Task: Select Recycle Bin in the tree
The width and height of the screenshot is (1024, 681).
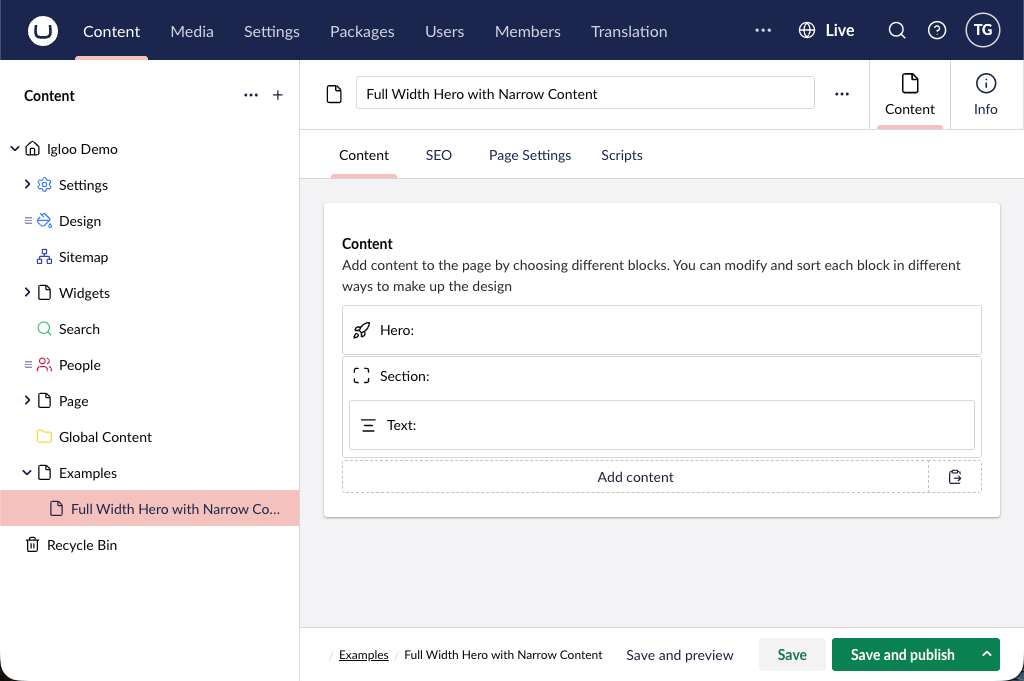Action: [x=82, y=545]
